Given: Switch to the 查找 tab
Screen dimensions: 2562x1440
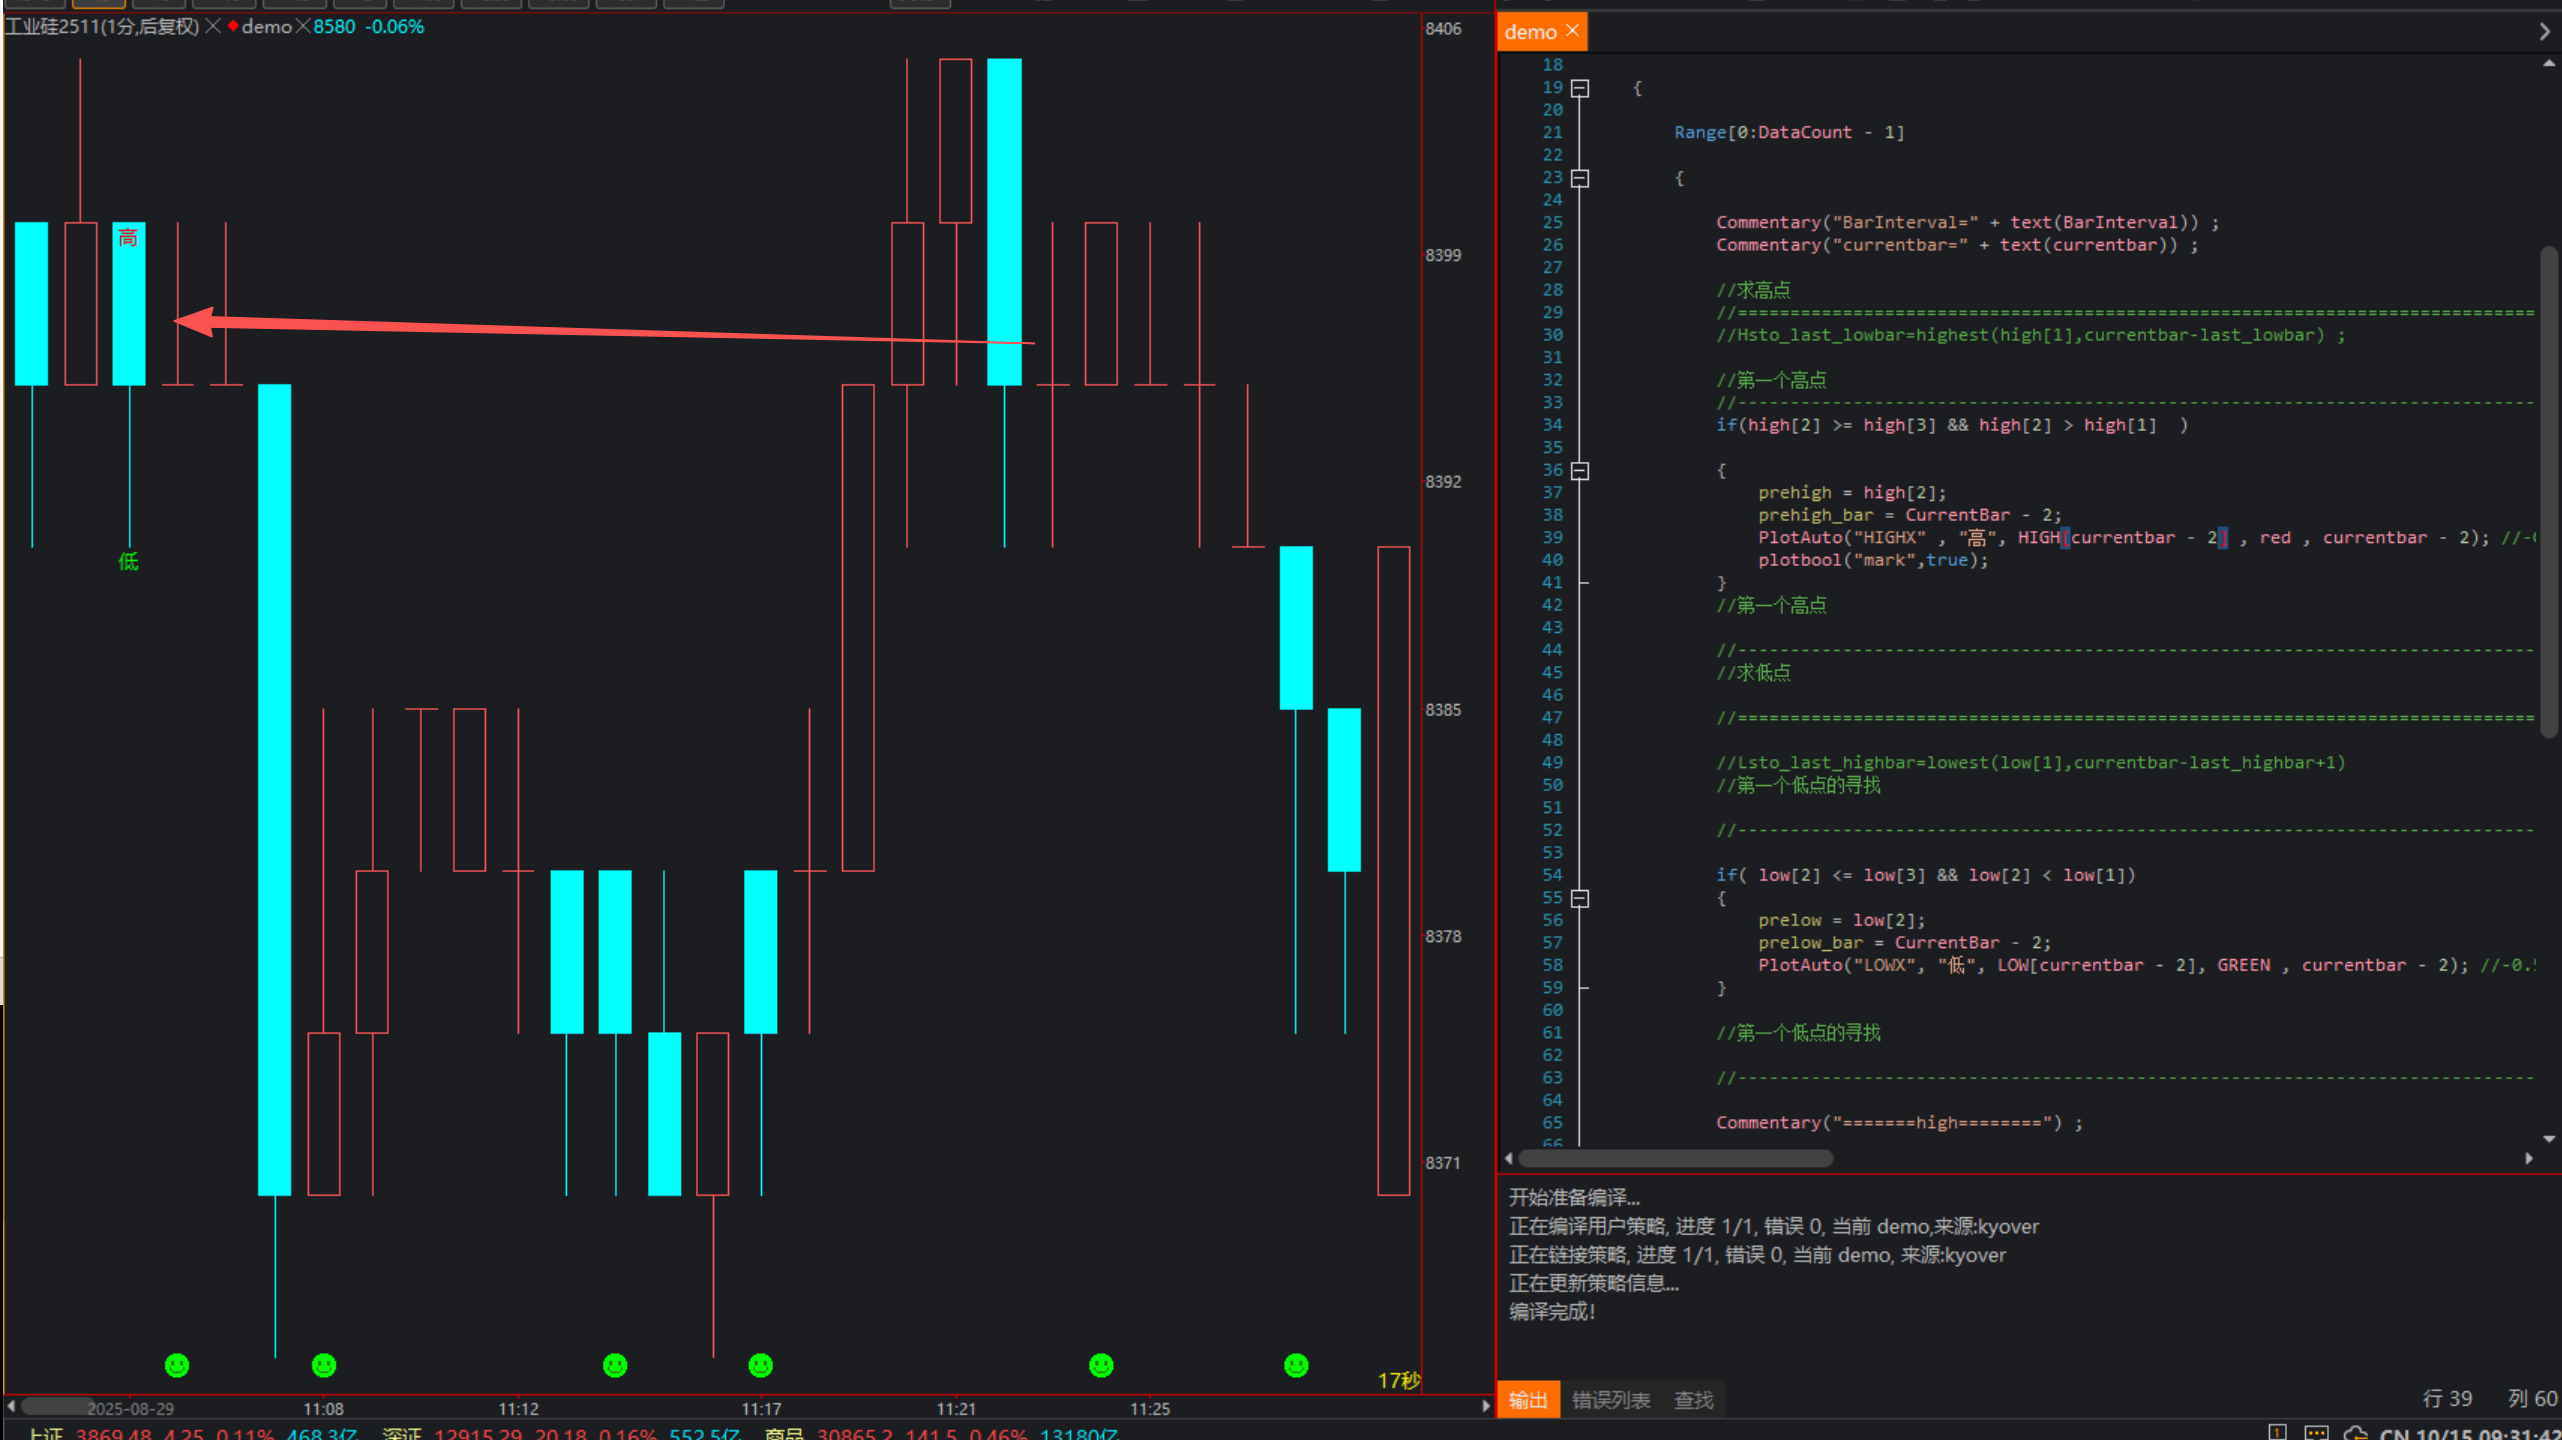Looking at the screenshot, I should pyautogui.click(x=1693, y=1400).
